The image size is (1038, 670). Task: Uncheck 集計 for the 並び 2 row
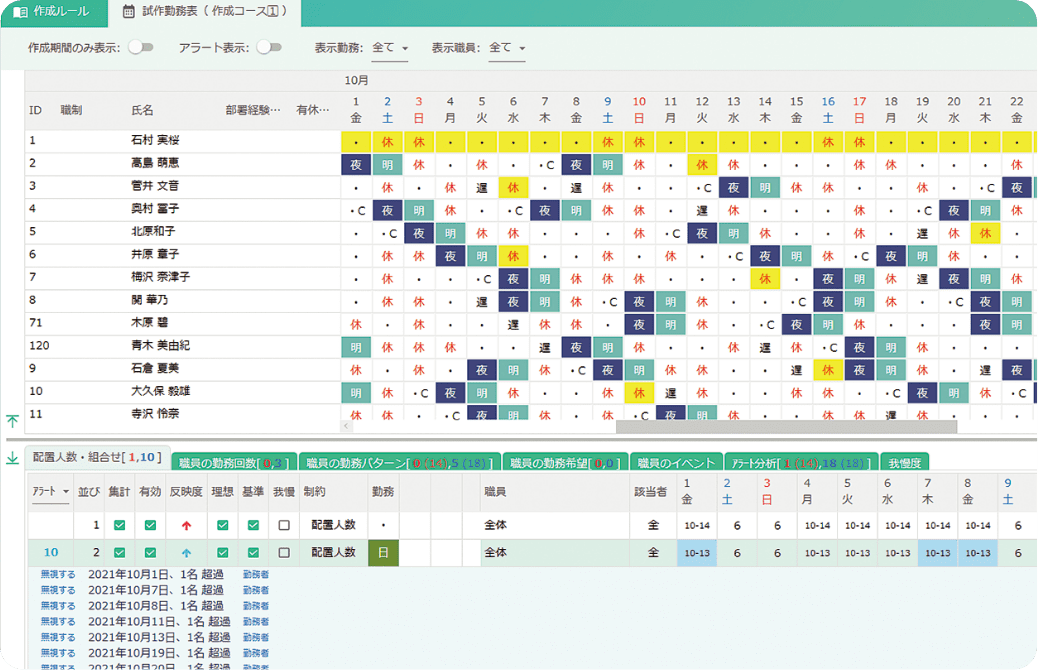[119, 552]
